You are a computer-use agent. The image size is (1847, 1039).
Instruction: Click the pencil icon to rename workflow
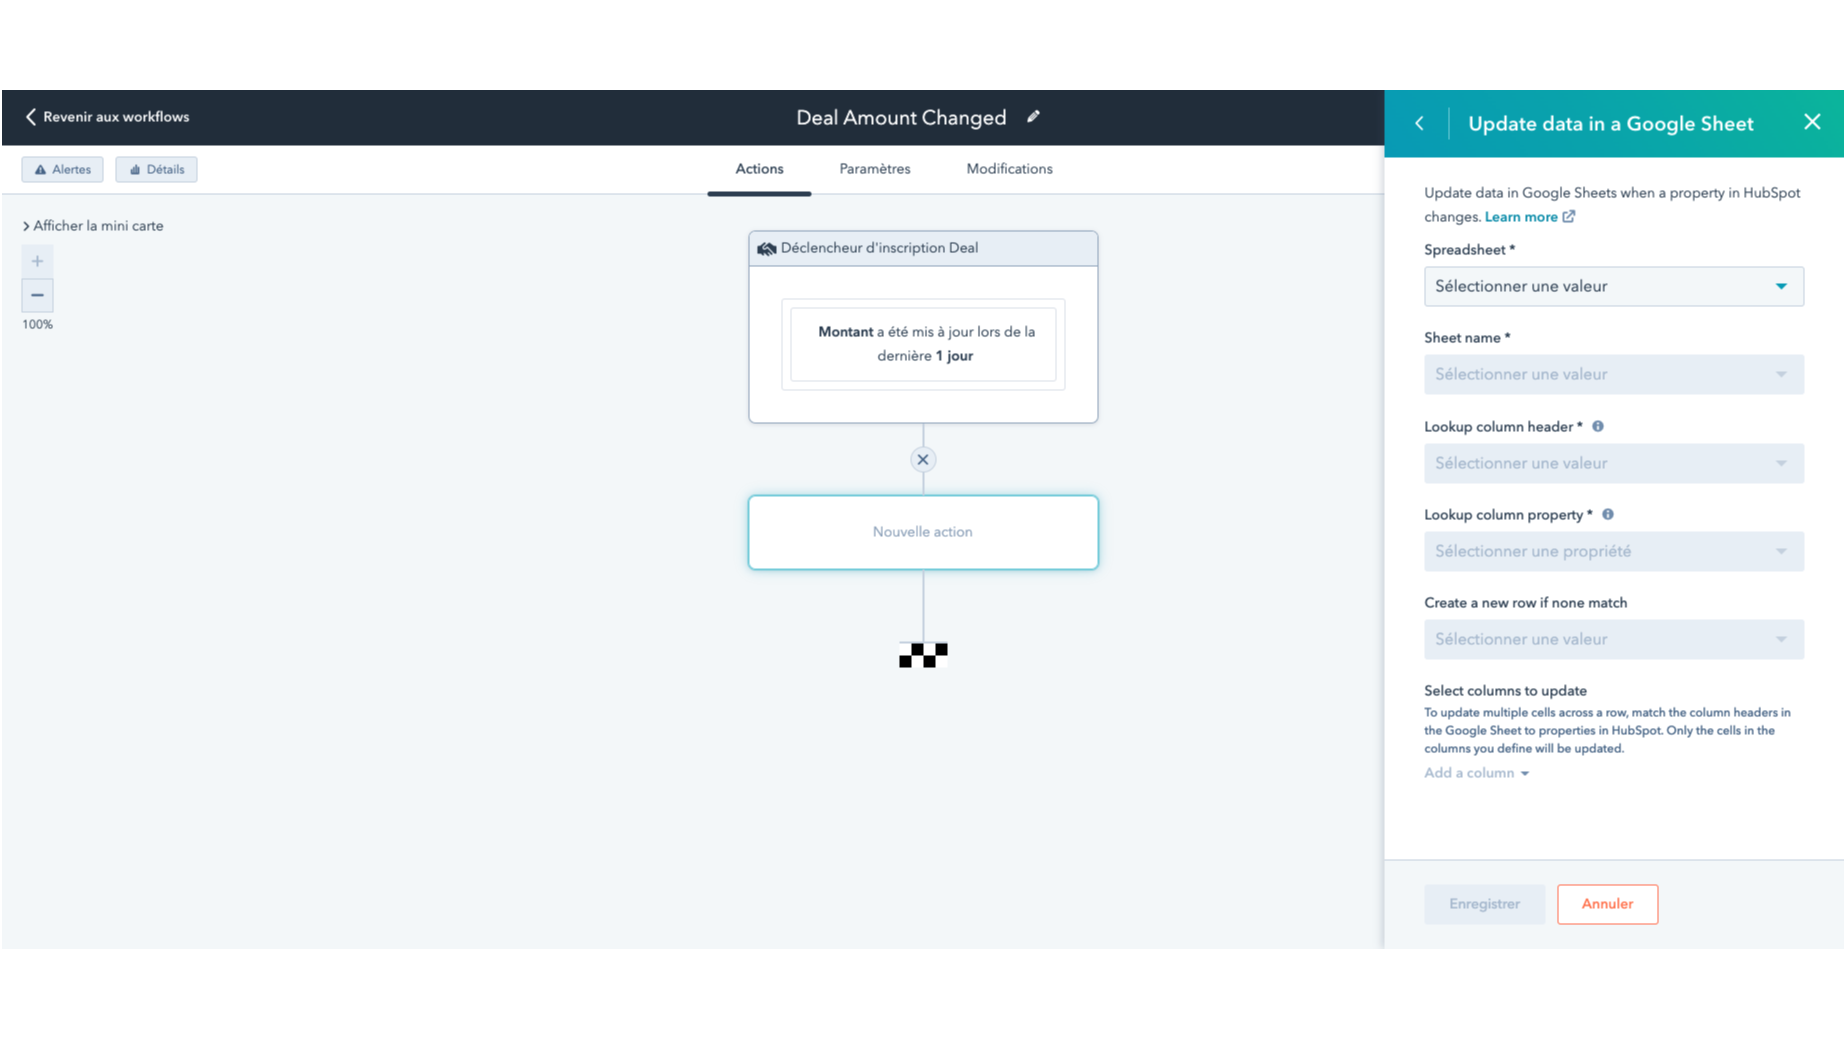[1033, 117]
